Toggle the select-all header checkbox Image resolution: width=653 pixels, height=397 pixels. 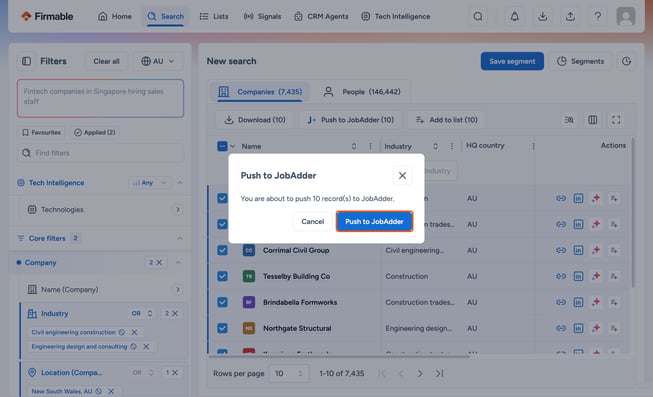pos(222,146)
